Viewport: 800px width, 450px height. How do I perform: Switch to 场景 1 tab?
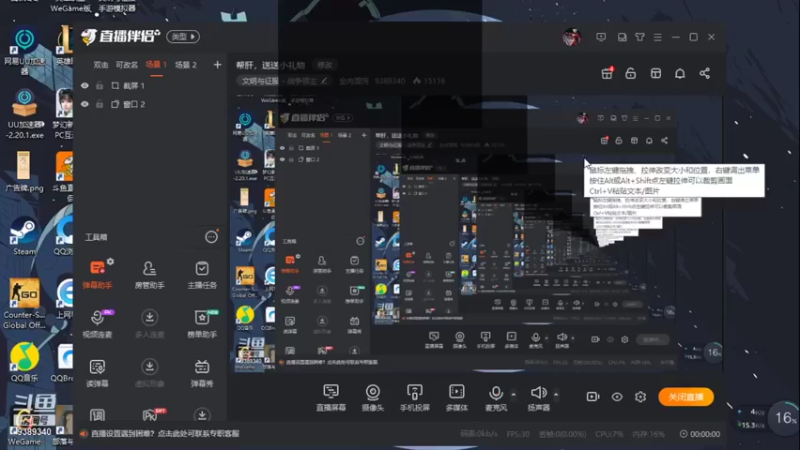click(x=156, y=65)
